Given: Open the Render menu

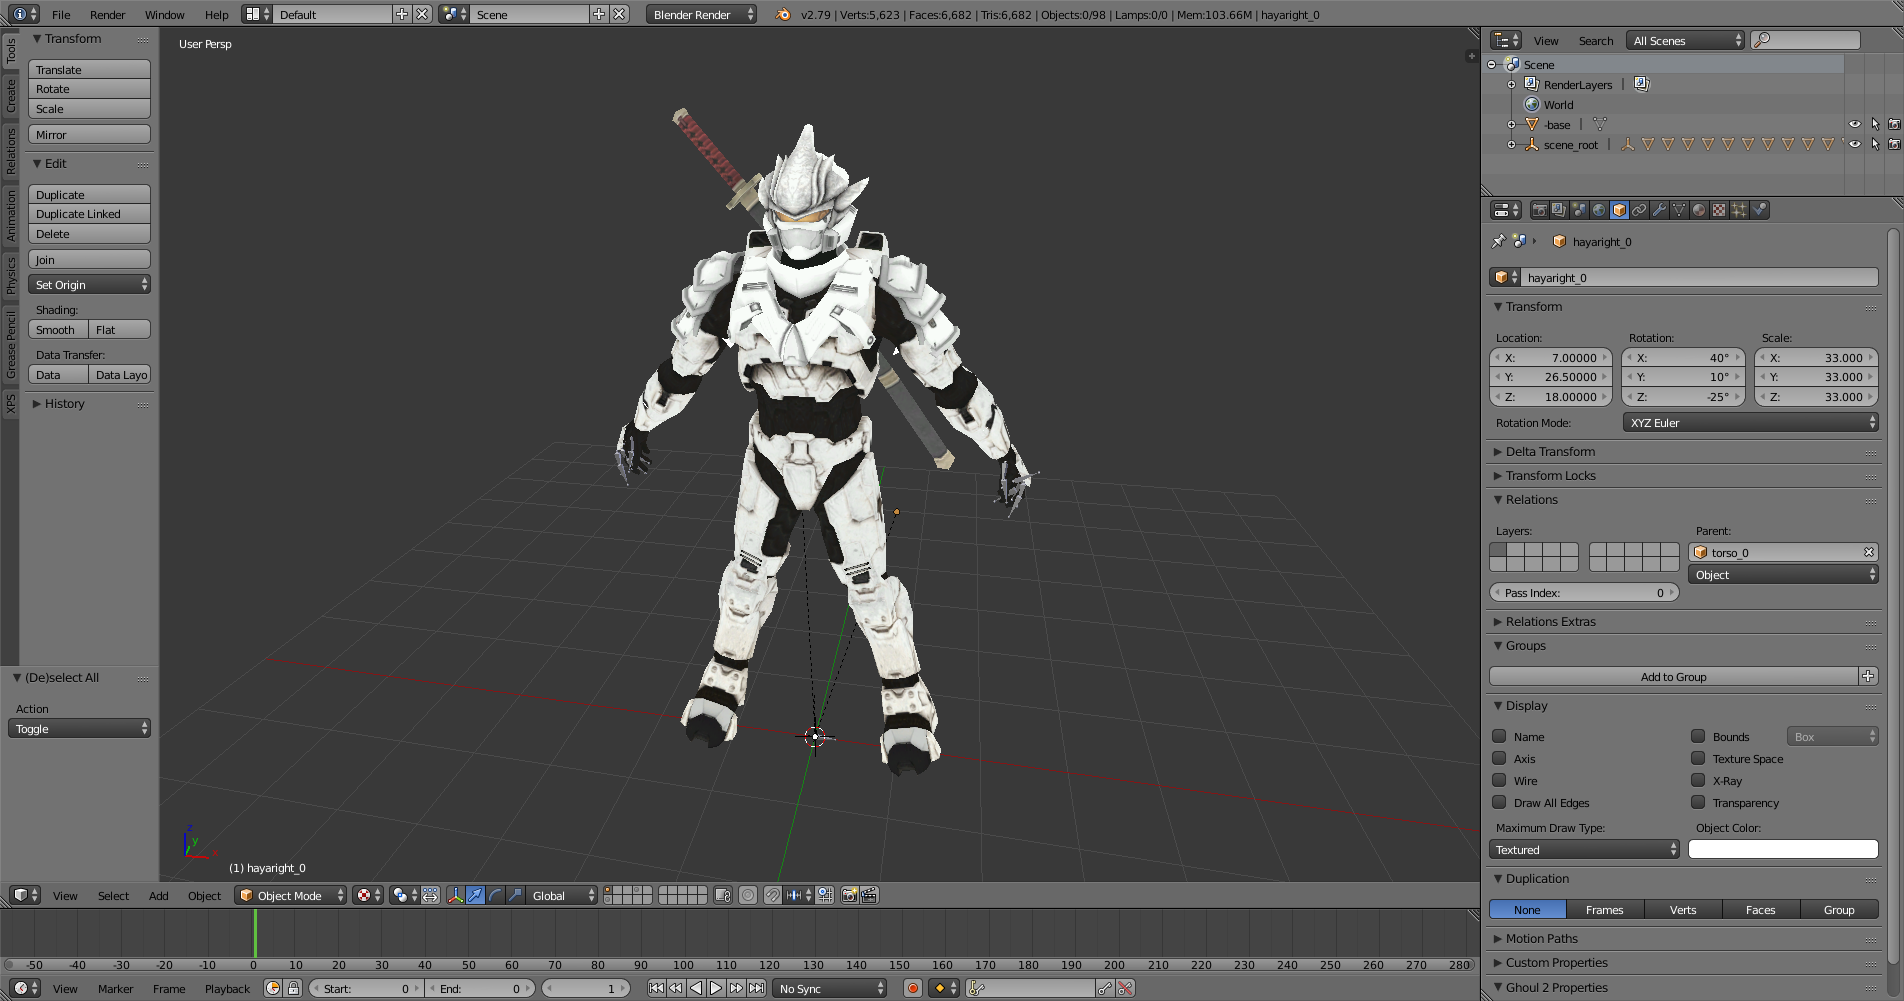Looking at the screenshot, I should pyautogui.click(x=108, y=15).
